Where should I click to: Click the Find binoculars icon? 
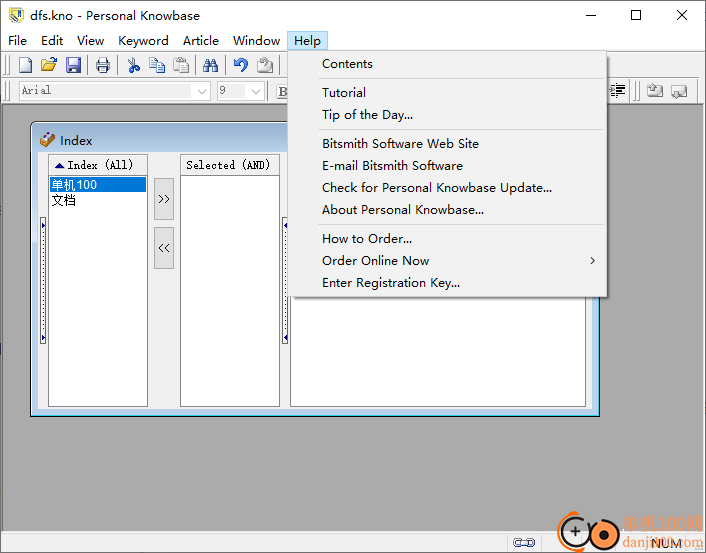210,65
